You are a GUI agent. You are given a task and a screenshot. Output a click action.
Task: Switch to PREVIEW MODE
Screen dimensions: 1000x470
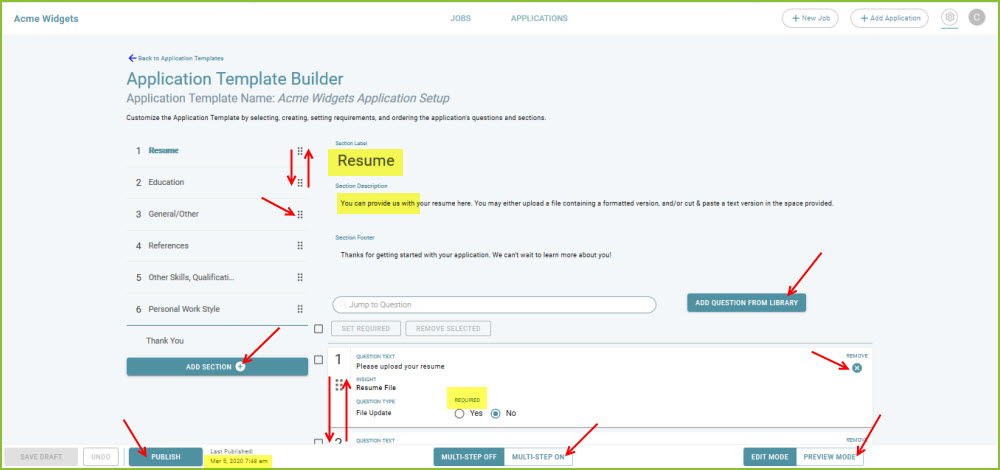829,457
